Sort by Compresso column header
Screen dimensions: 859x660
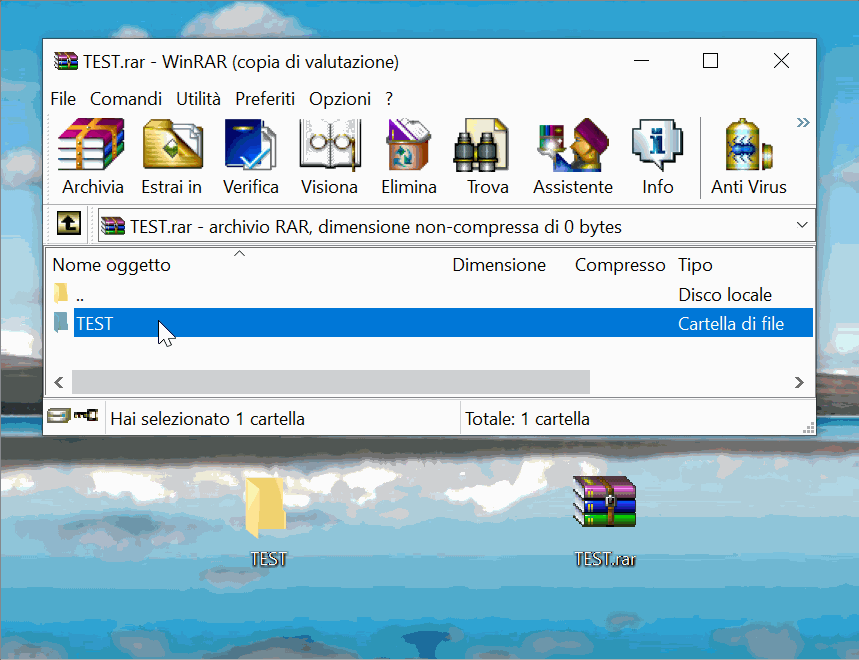pos(620,265)
